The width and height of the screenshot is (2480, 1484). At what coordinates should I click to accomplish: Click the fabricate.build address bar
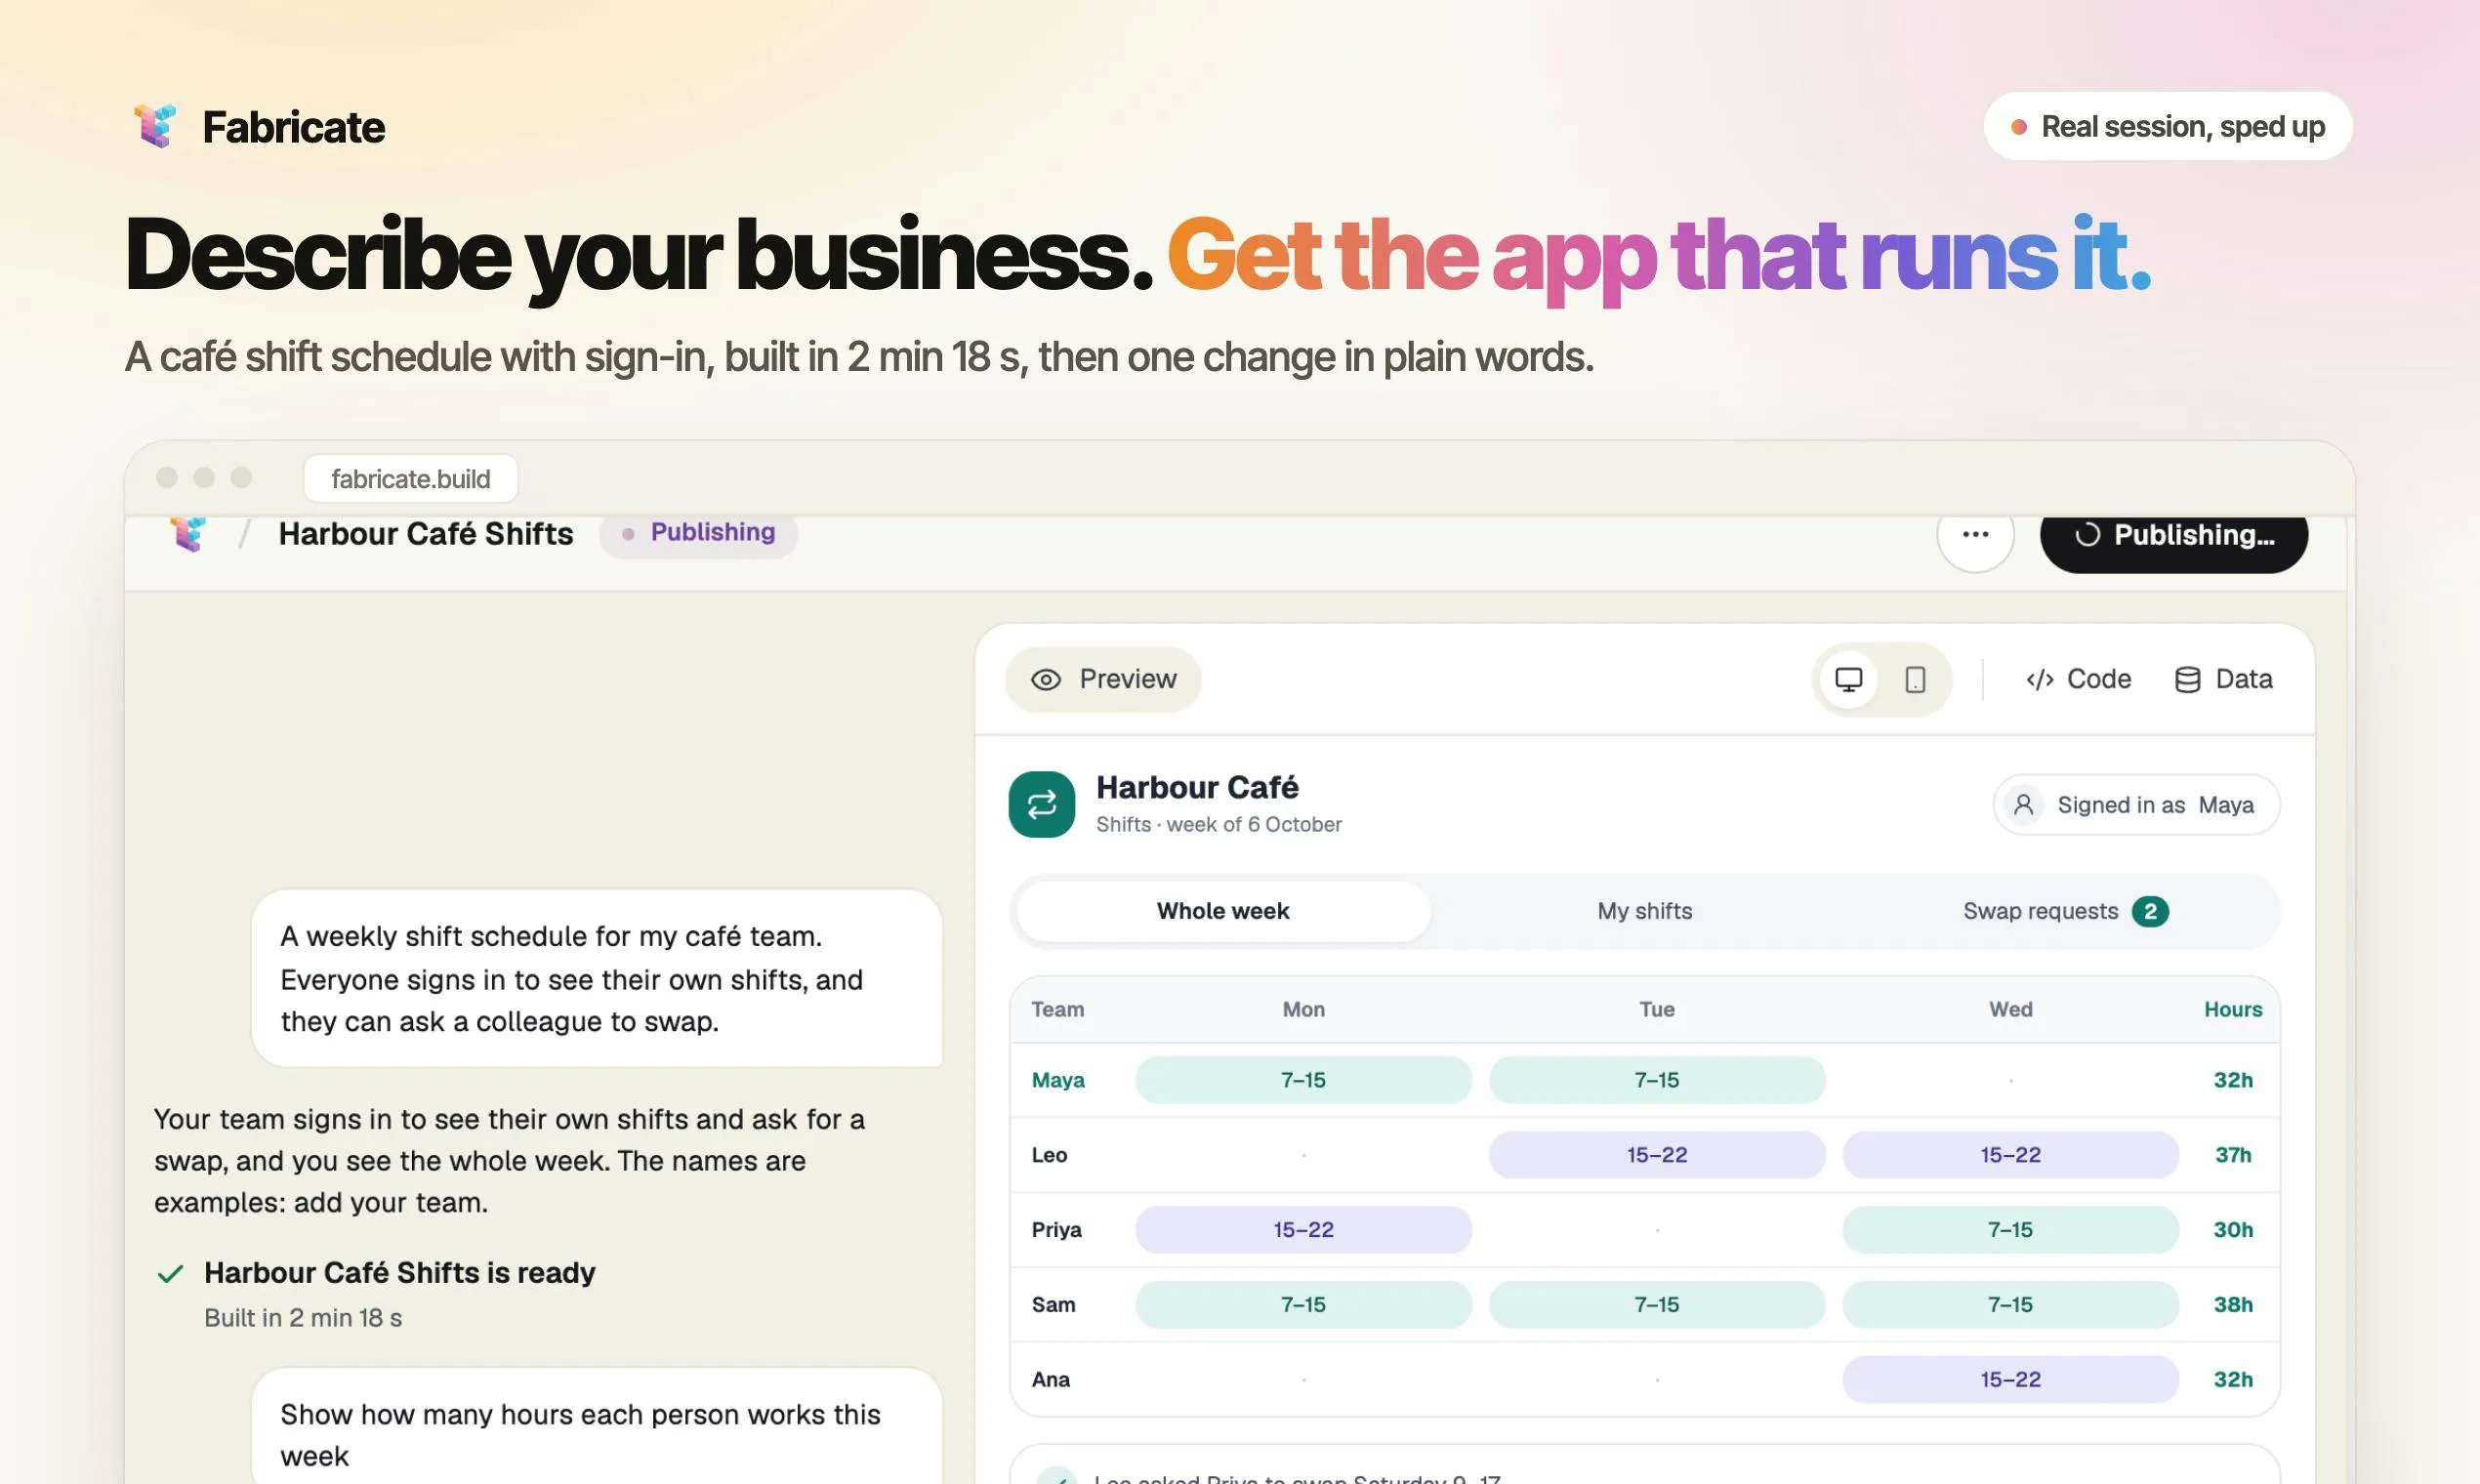(411, 479)
